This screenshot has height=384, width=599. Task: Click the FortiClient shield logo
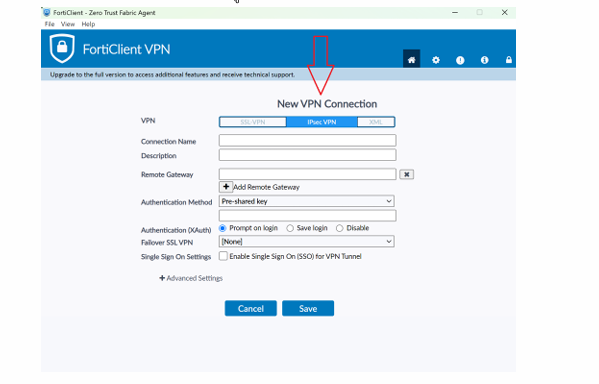tap(62, 49)
